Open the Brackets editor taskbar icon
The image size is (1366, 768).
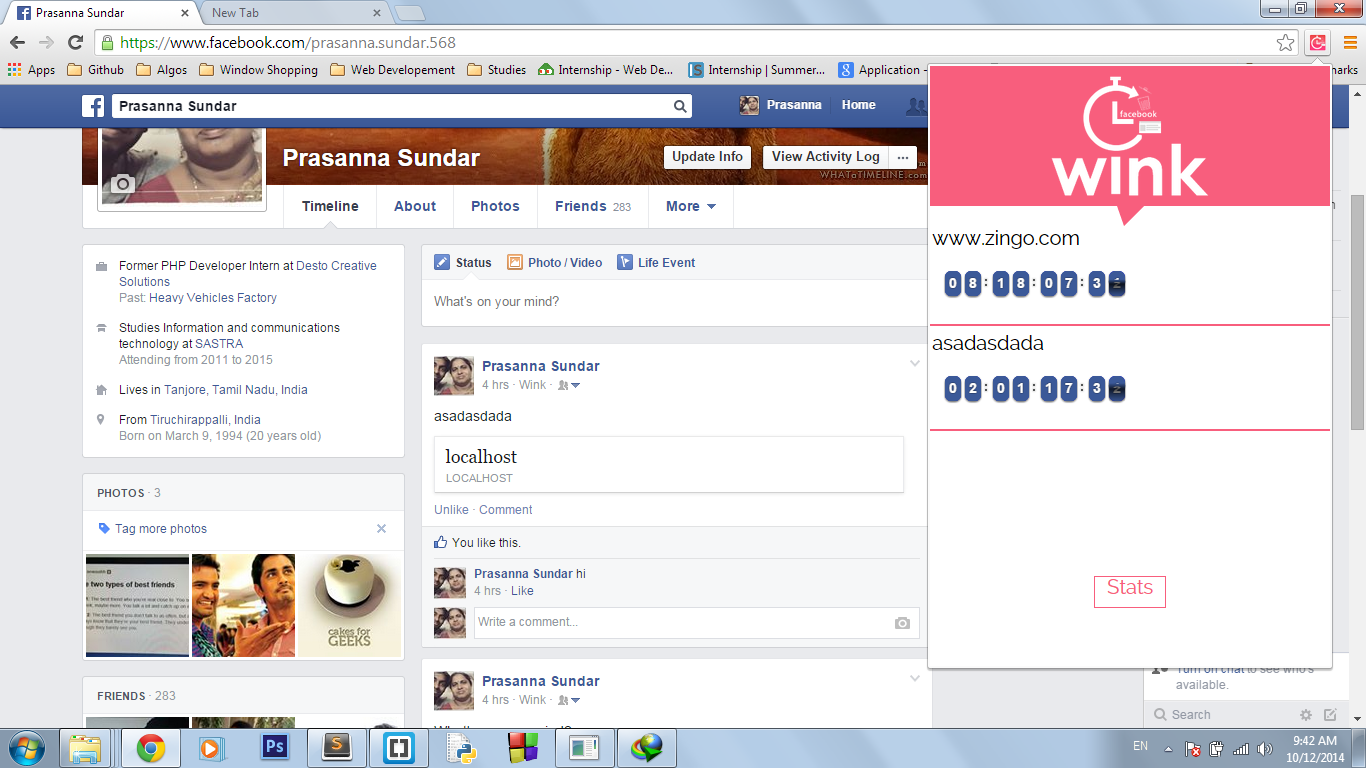pos(399,747)
